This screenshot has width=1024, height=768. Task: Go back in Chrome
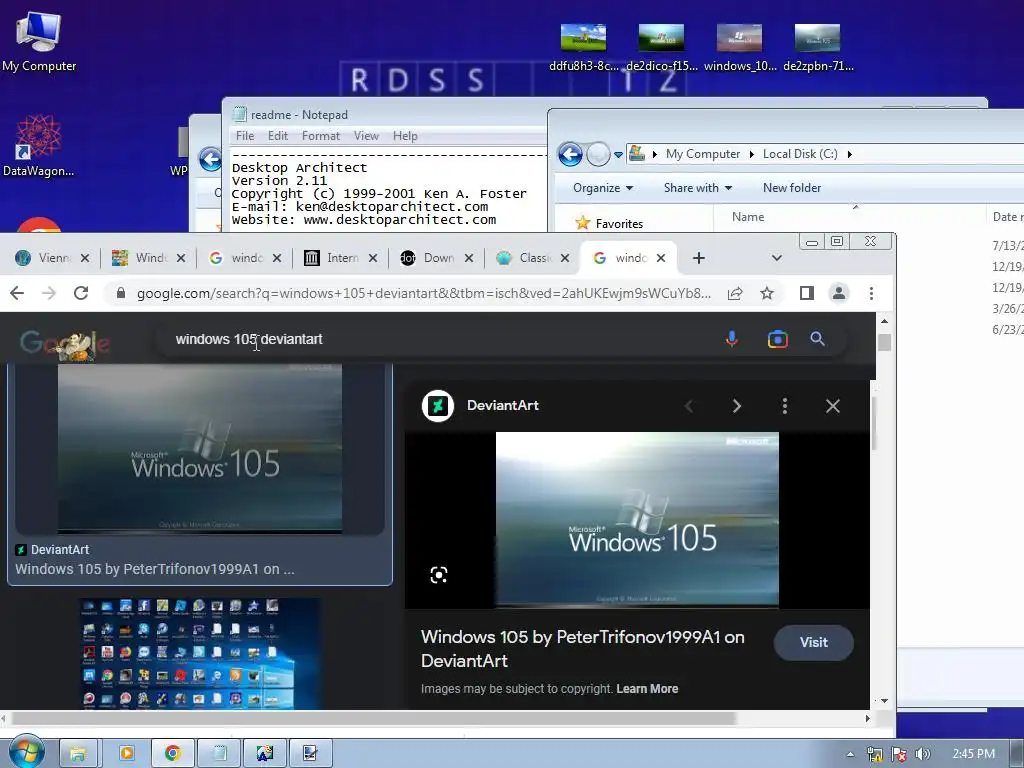tap(17, 293)
